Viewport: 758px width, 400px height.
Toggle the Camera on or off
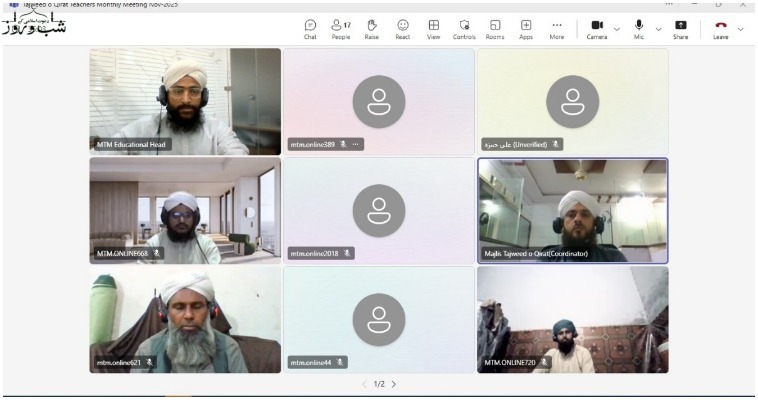tap(597, 28)
